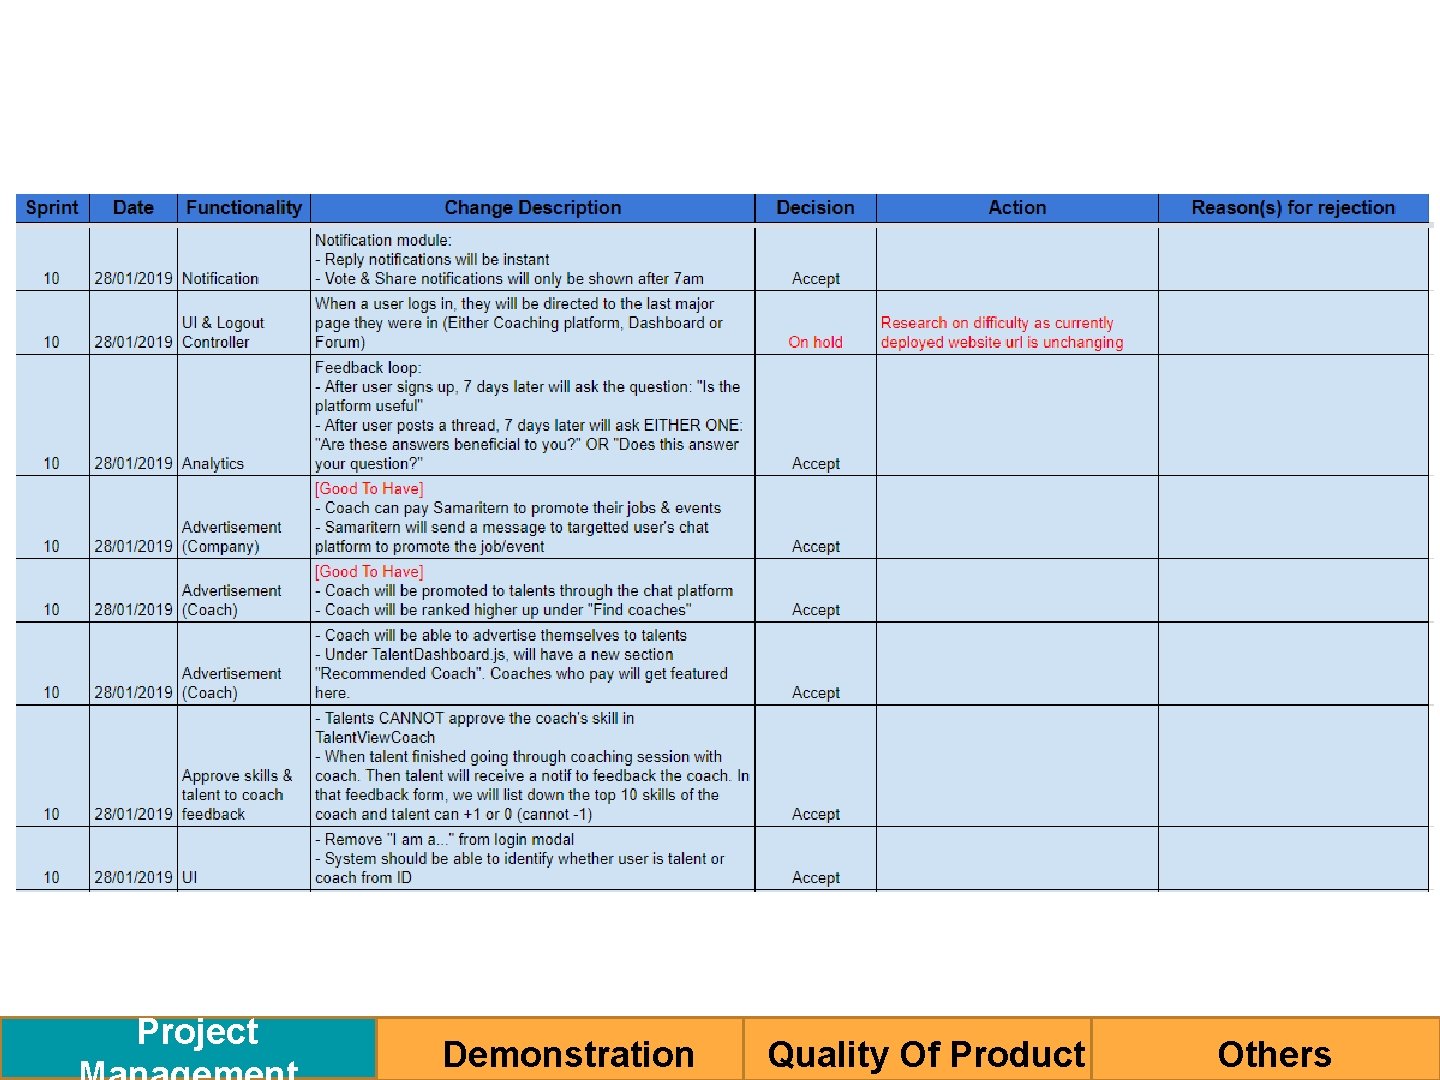Click the Good To Have label above Samaritern text
This screenshot has height=1080, width=1440.
click(369, 489)
